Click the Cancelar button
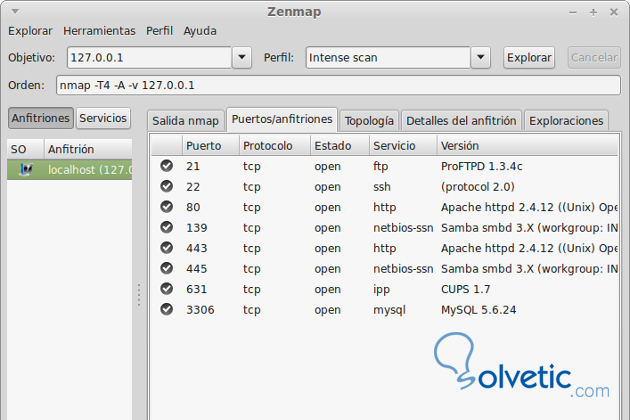The width and height of the screenshot is (630, 420). click(x=594, y=57)
